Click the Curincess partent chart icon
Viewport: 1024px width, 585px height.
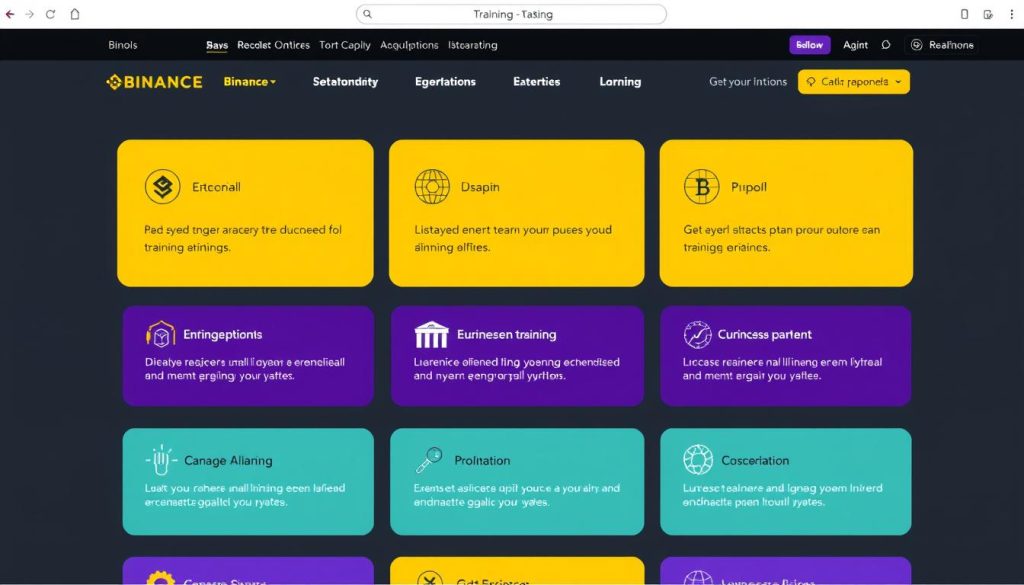pyautogui.click(x=697, y=334)
